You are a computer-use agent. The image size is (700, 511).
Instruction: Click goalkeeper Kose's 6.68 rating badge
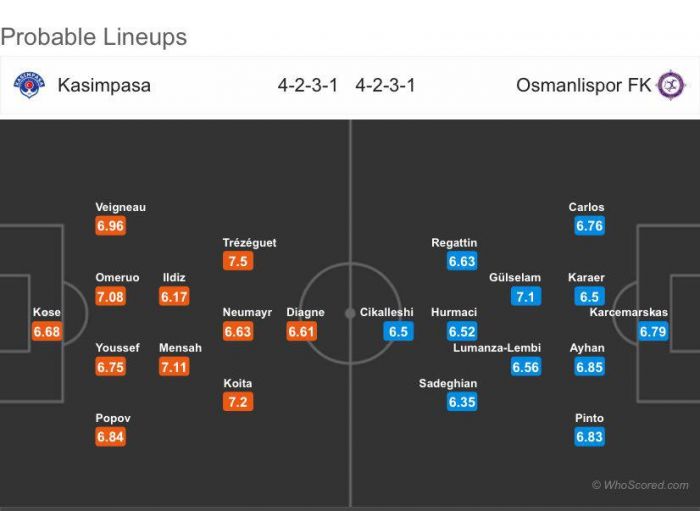47,331
